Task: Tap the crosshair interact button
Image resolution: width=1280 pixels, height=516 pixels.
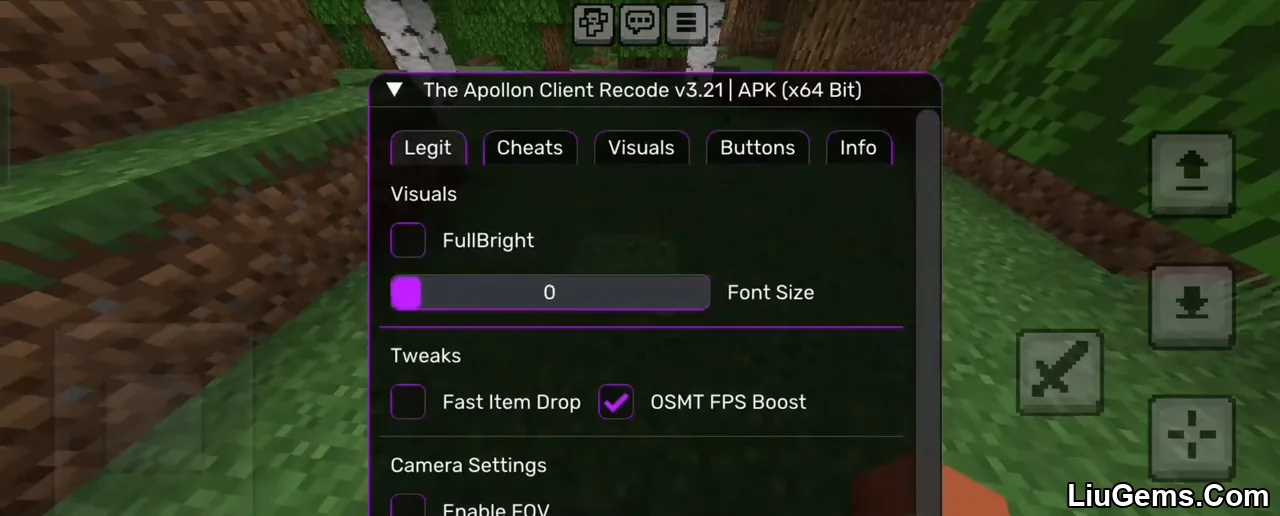Action: [1191, 437]
